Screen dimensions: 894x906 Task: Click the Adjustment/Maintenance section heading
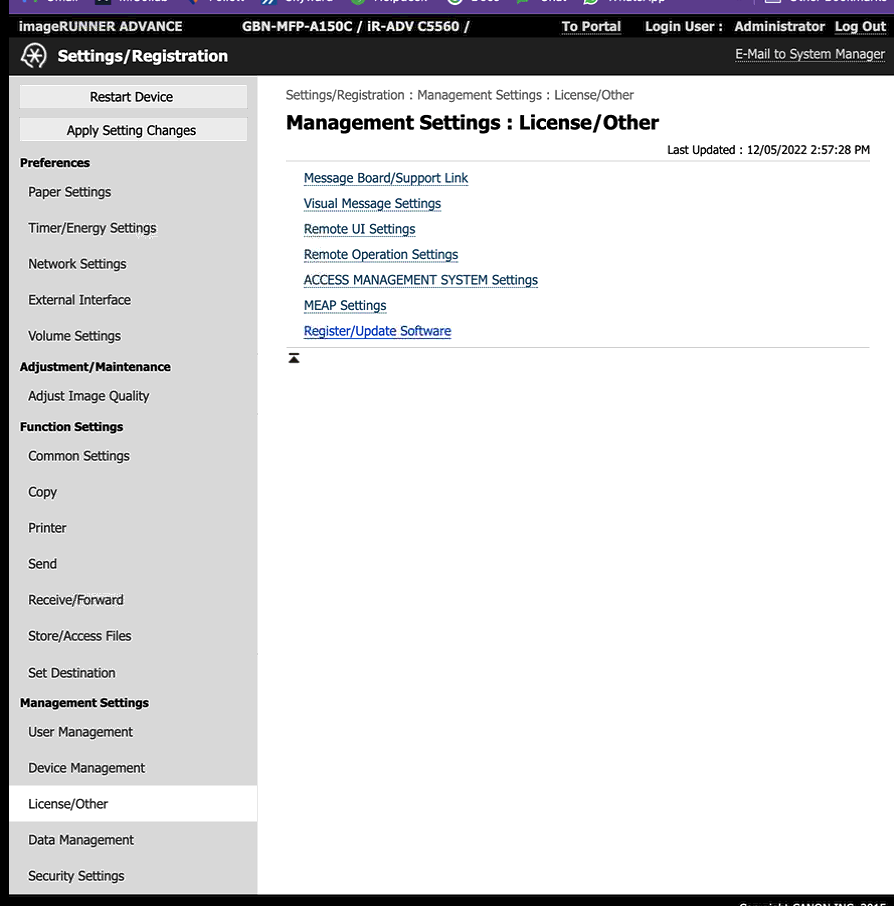[x=95, y=367]
